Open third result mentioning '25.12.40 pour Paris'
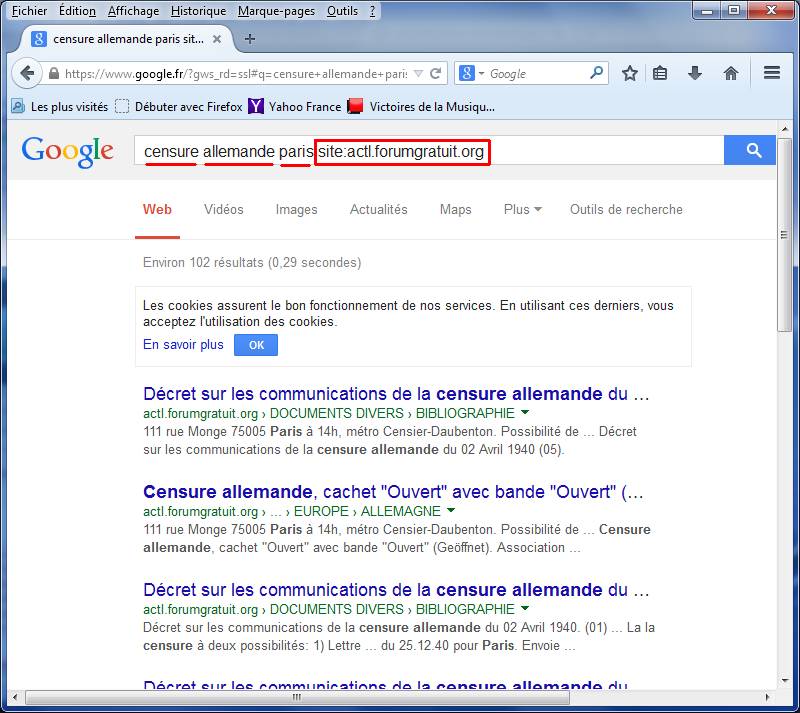 click(396, 590)
